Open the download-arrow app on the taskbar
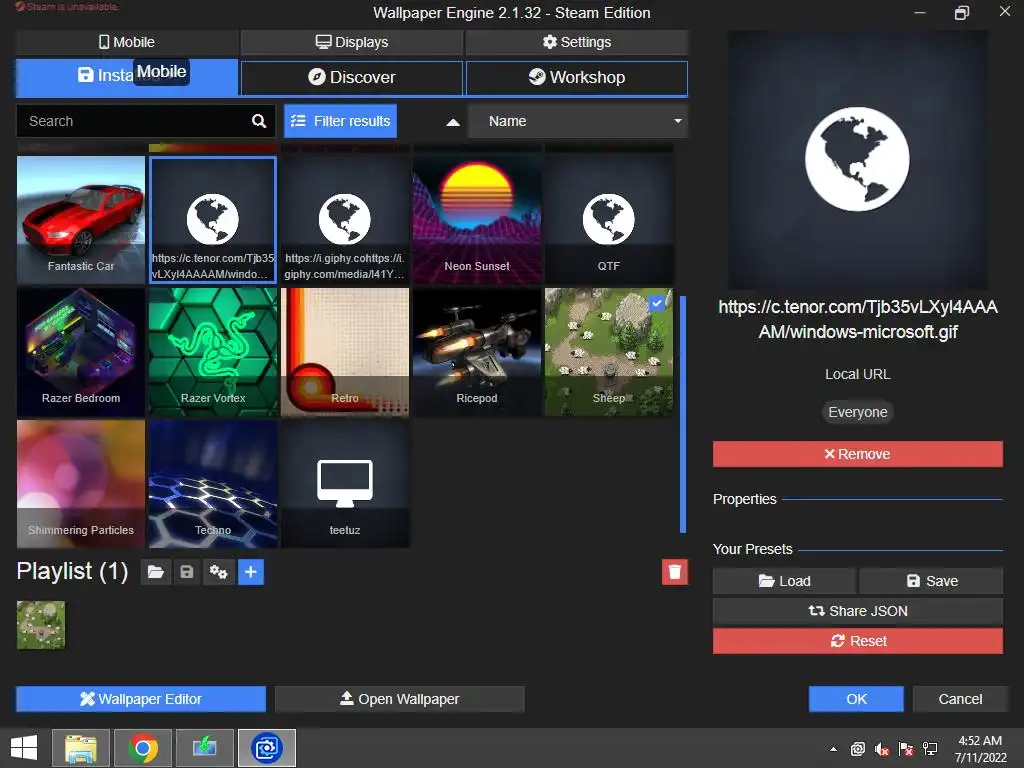1024x768 pixels. point(204,748)
